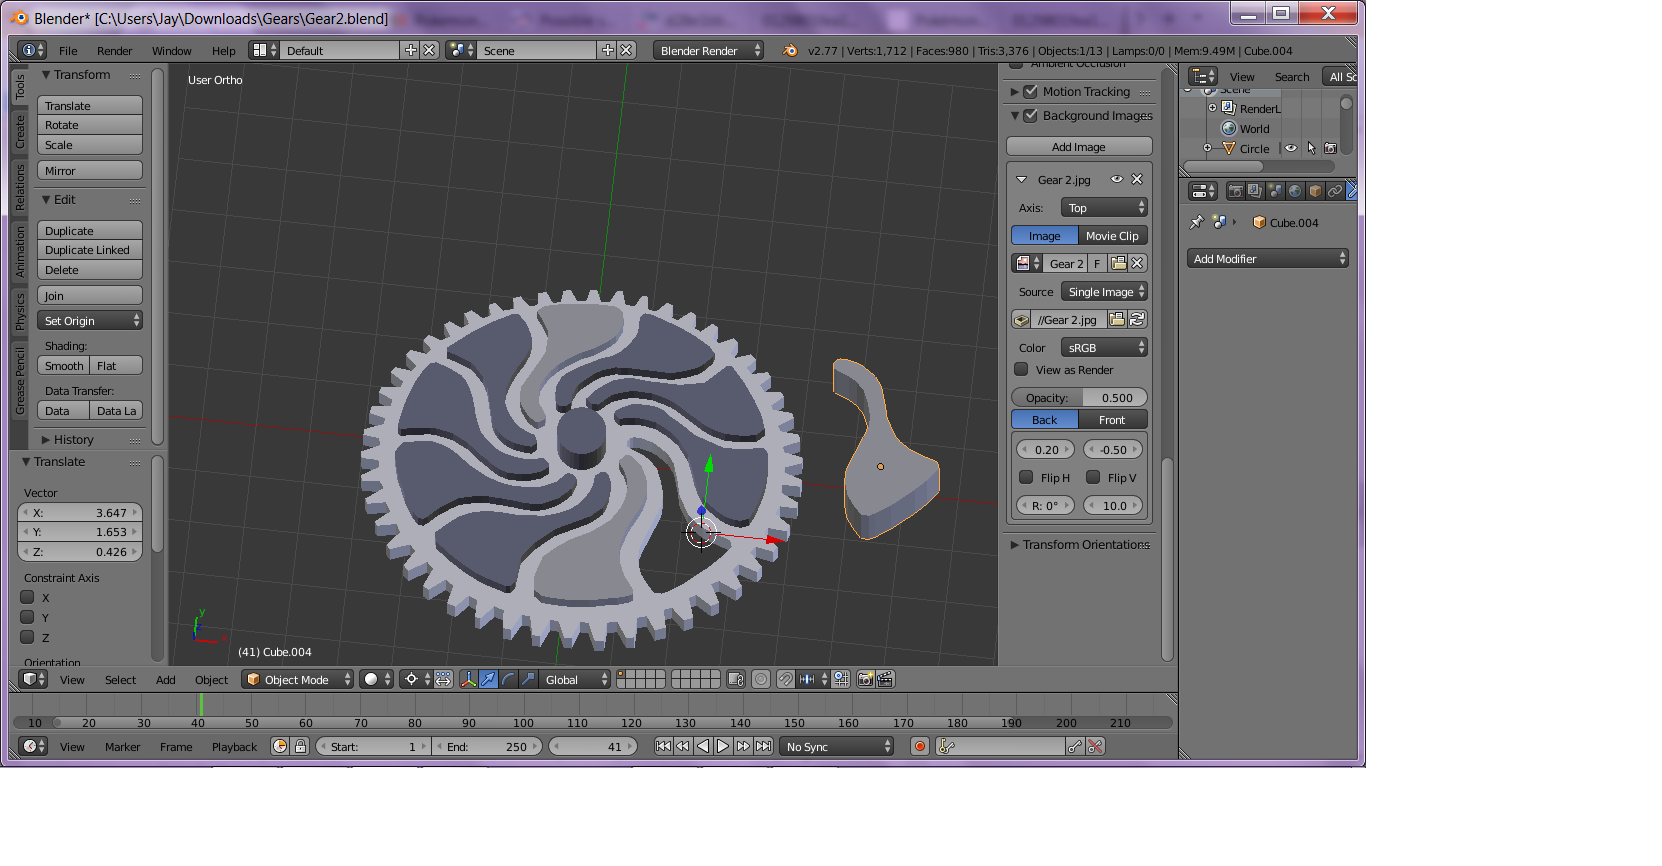Toggle proportional editing circle icon
The image size is (1662, 866).
point(761,679)
